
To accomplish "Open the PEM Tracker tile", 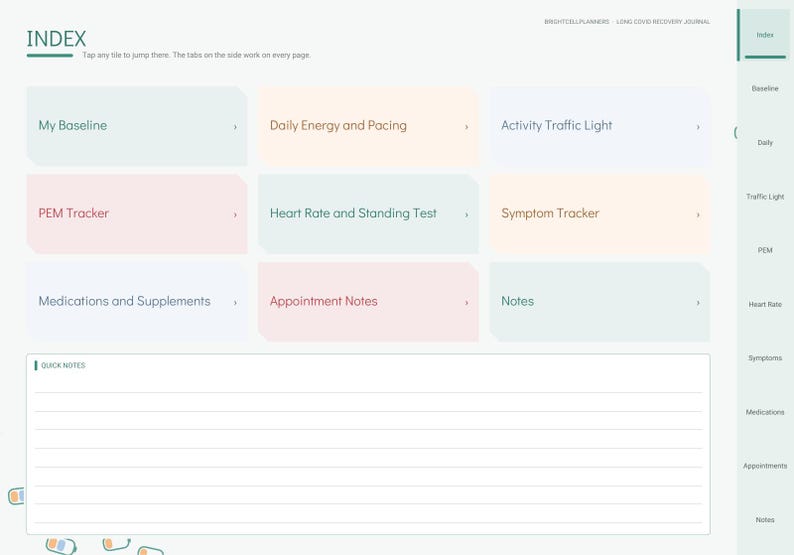I will [x=137, y=214].
